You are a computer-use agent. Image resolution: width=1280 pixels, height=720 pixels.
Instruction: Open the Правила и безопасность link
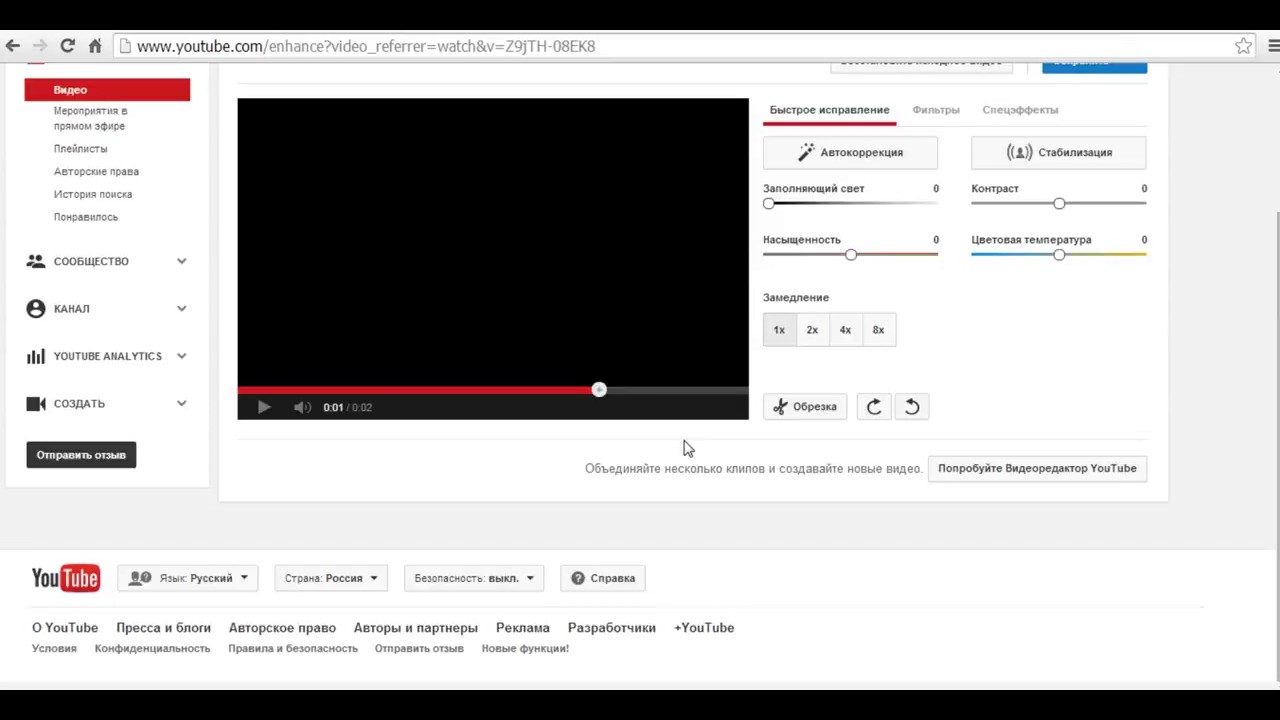tap(293, 649)
